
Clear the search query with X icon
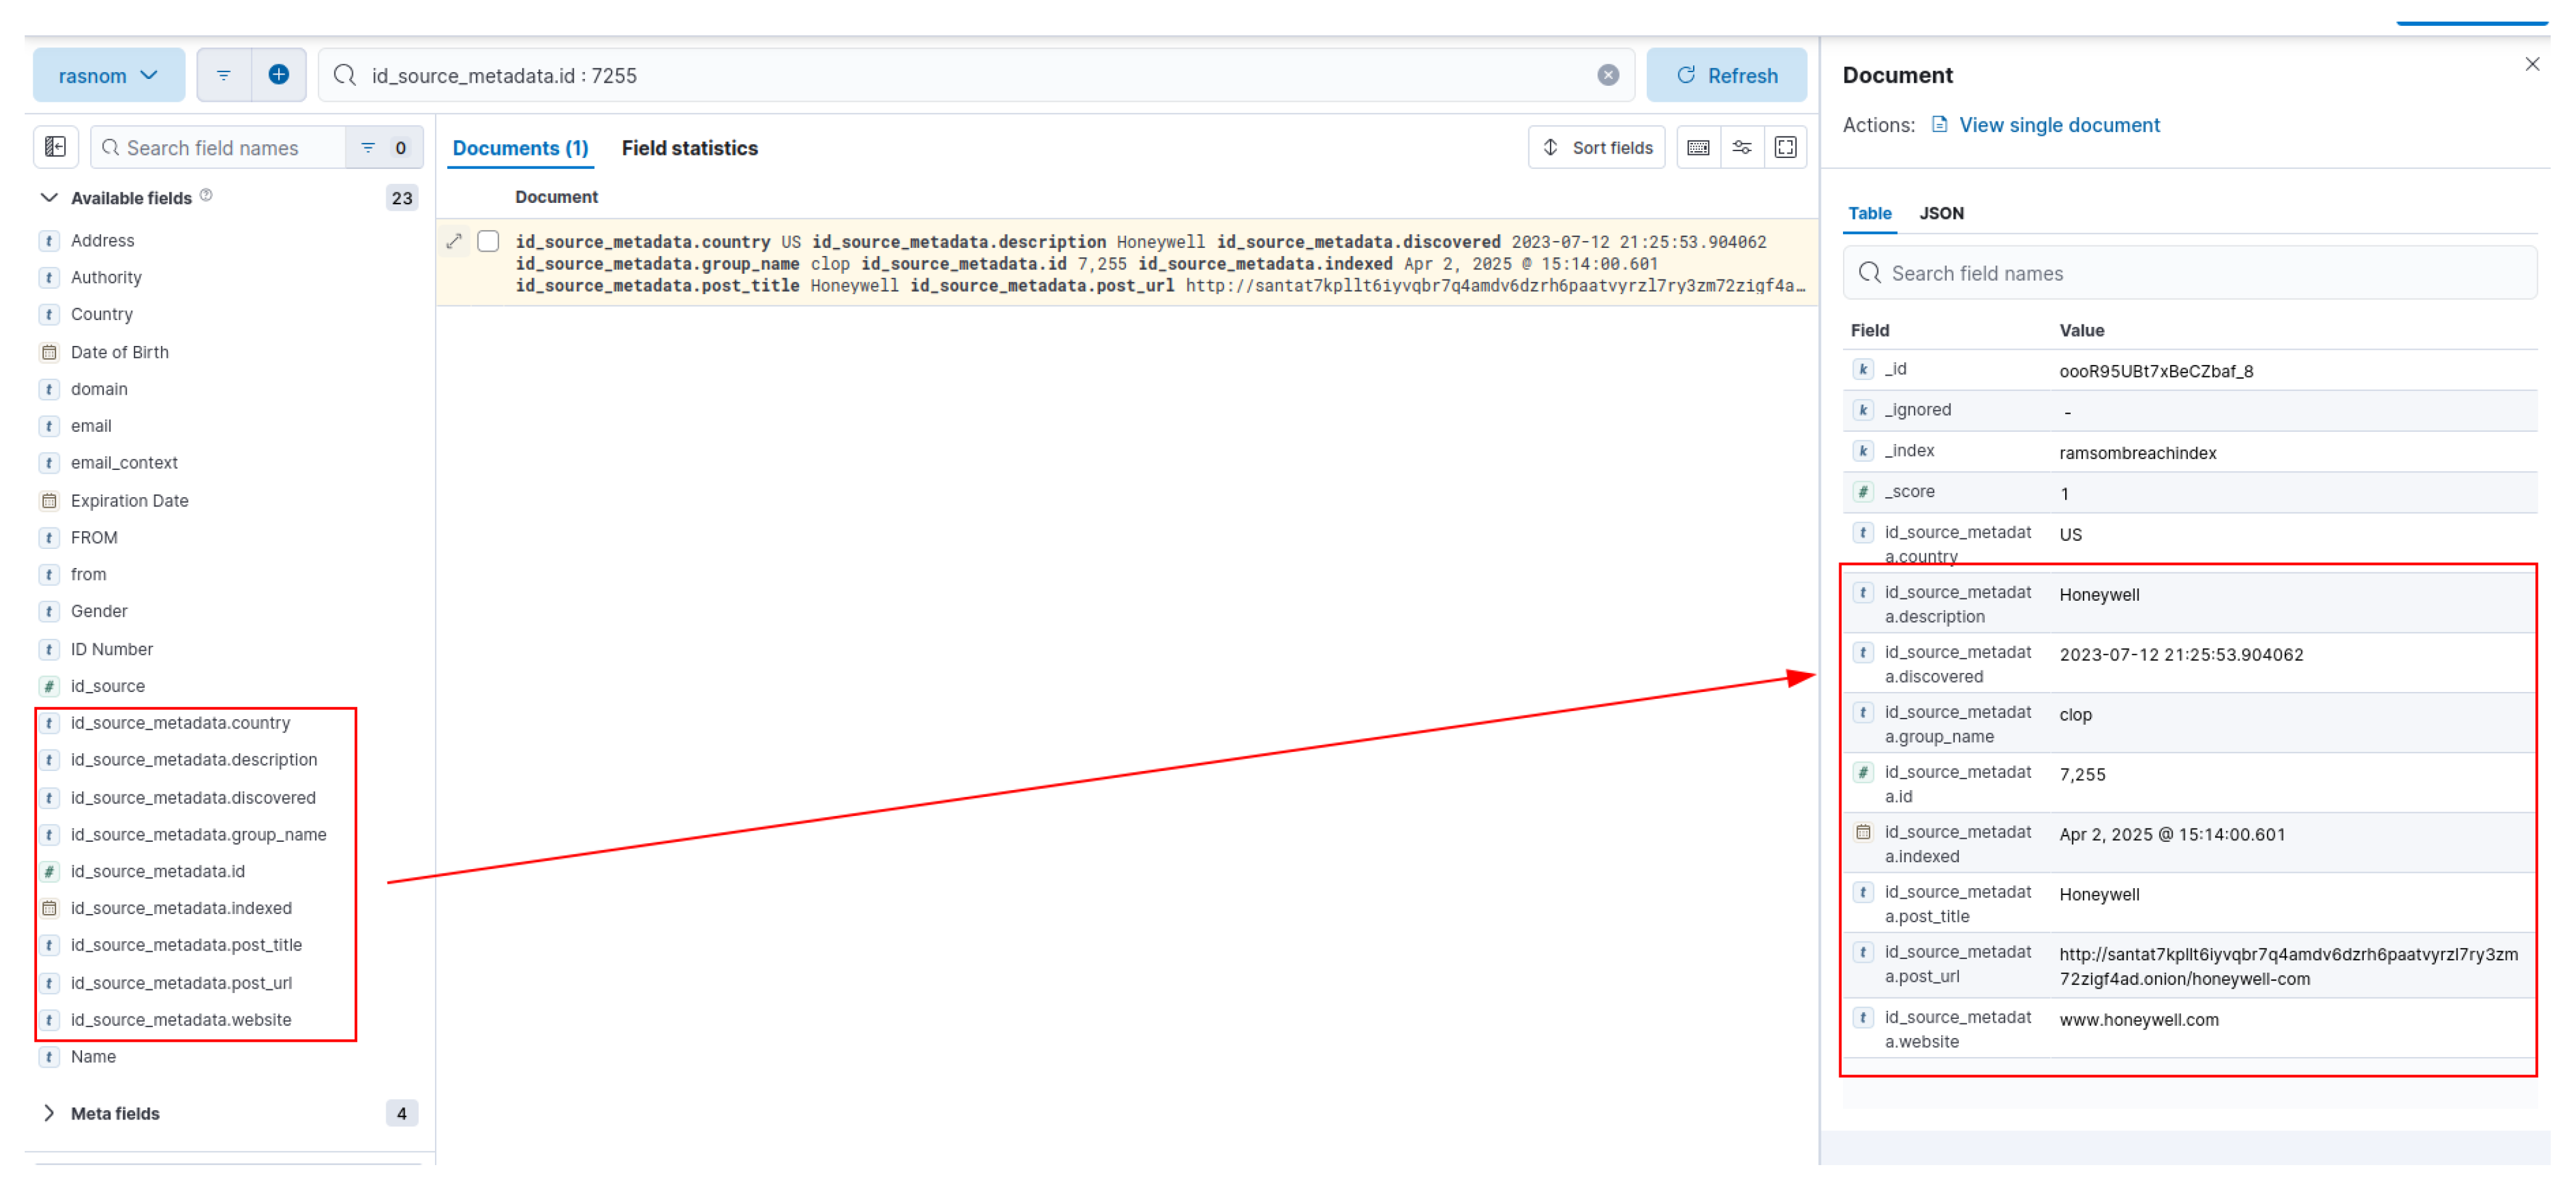click(1607, 75)
